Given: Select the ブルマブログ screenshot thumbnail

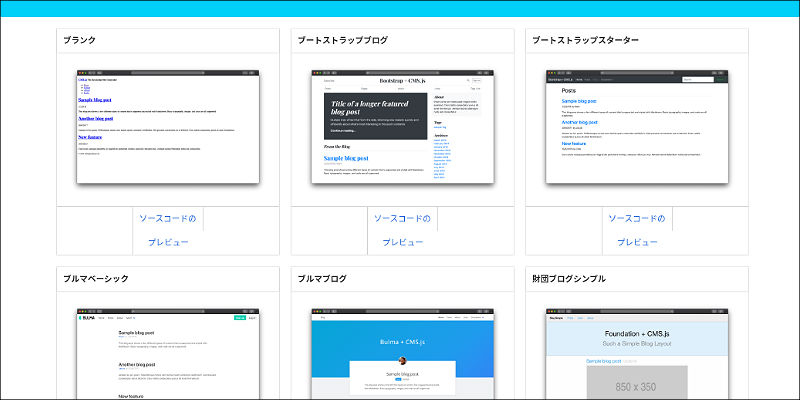Looking at the screenshot, I should coord(403,354).
